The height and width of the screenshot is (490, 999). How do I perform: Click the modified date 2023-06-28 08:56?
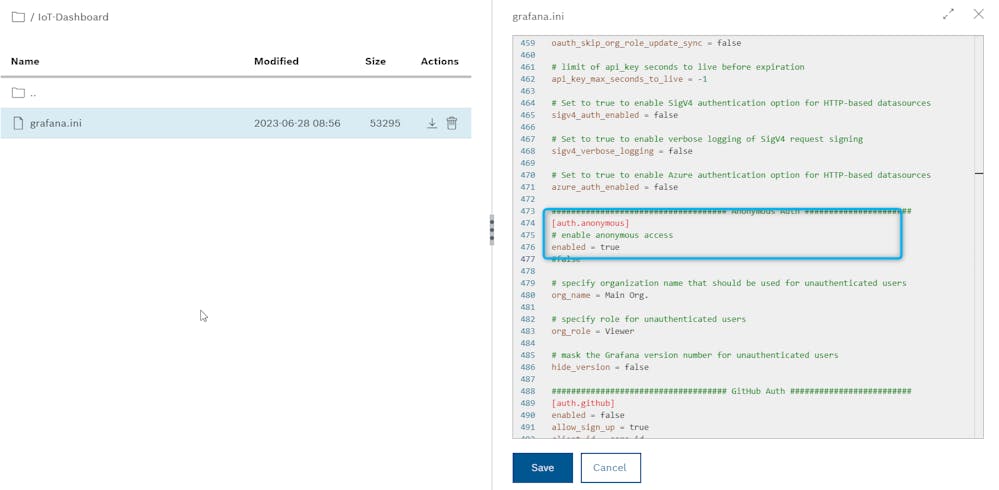click(x=297, y=123)
